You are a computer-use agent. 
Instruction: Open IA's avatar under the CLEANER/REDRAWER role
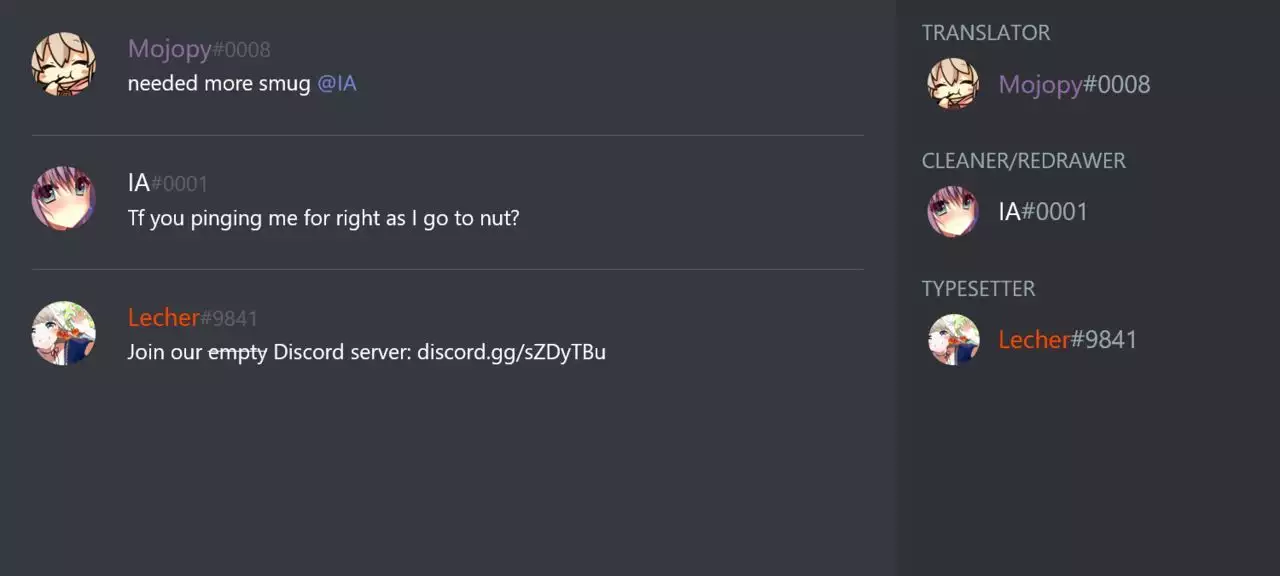click(x=953, y=212)
